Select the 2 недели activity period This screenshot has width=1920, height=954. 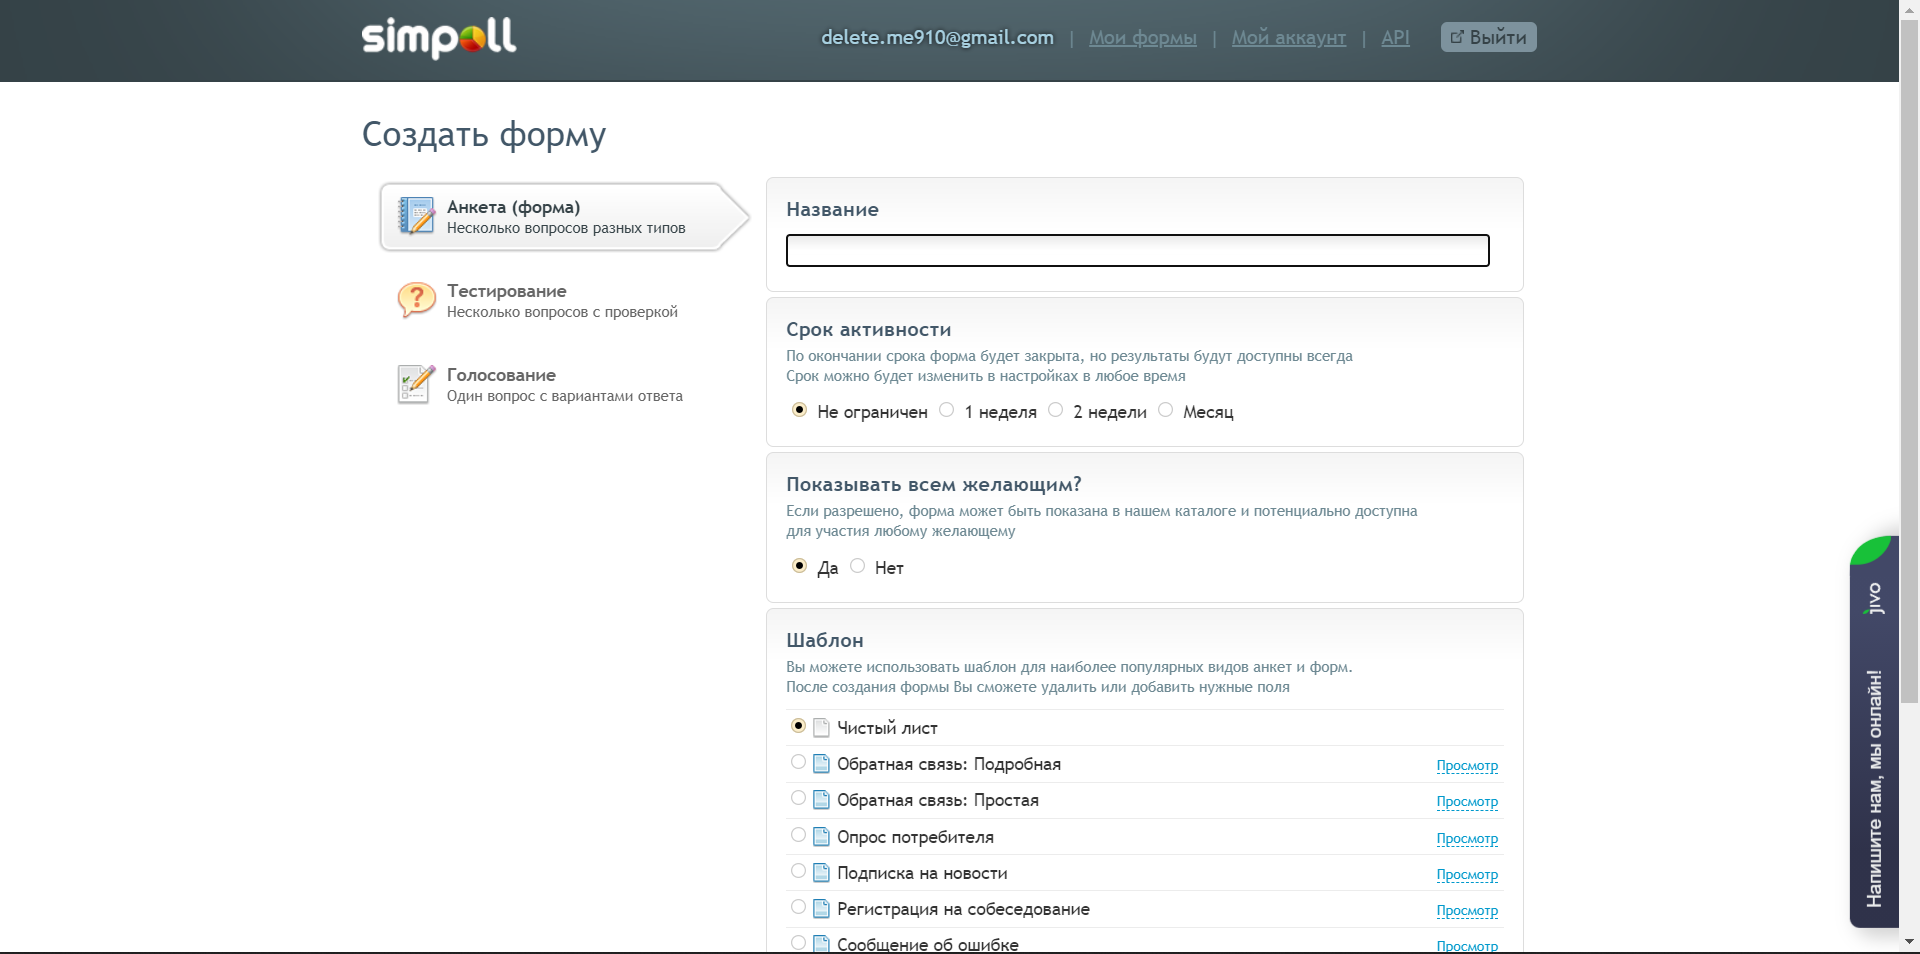click(1056, 410)
